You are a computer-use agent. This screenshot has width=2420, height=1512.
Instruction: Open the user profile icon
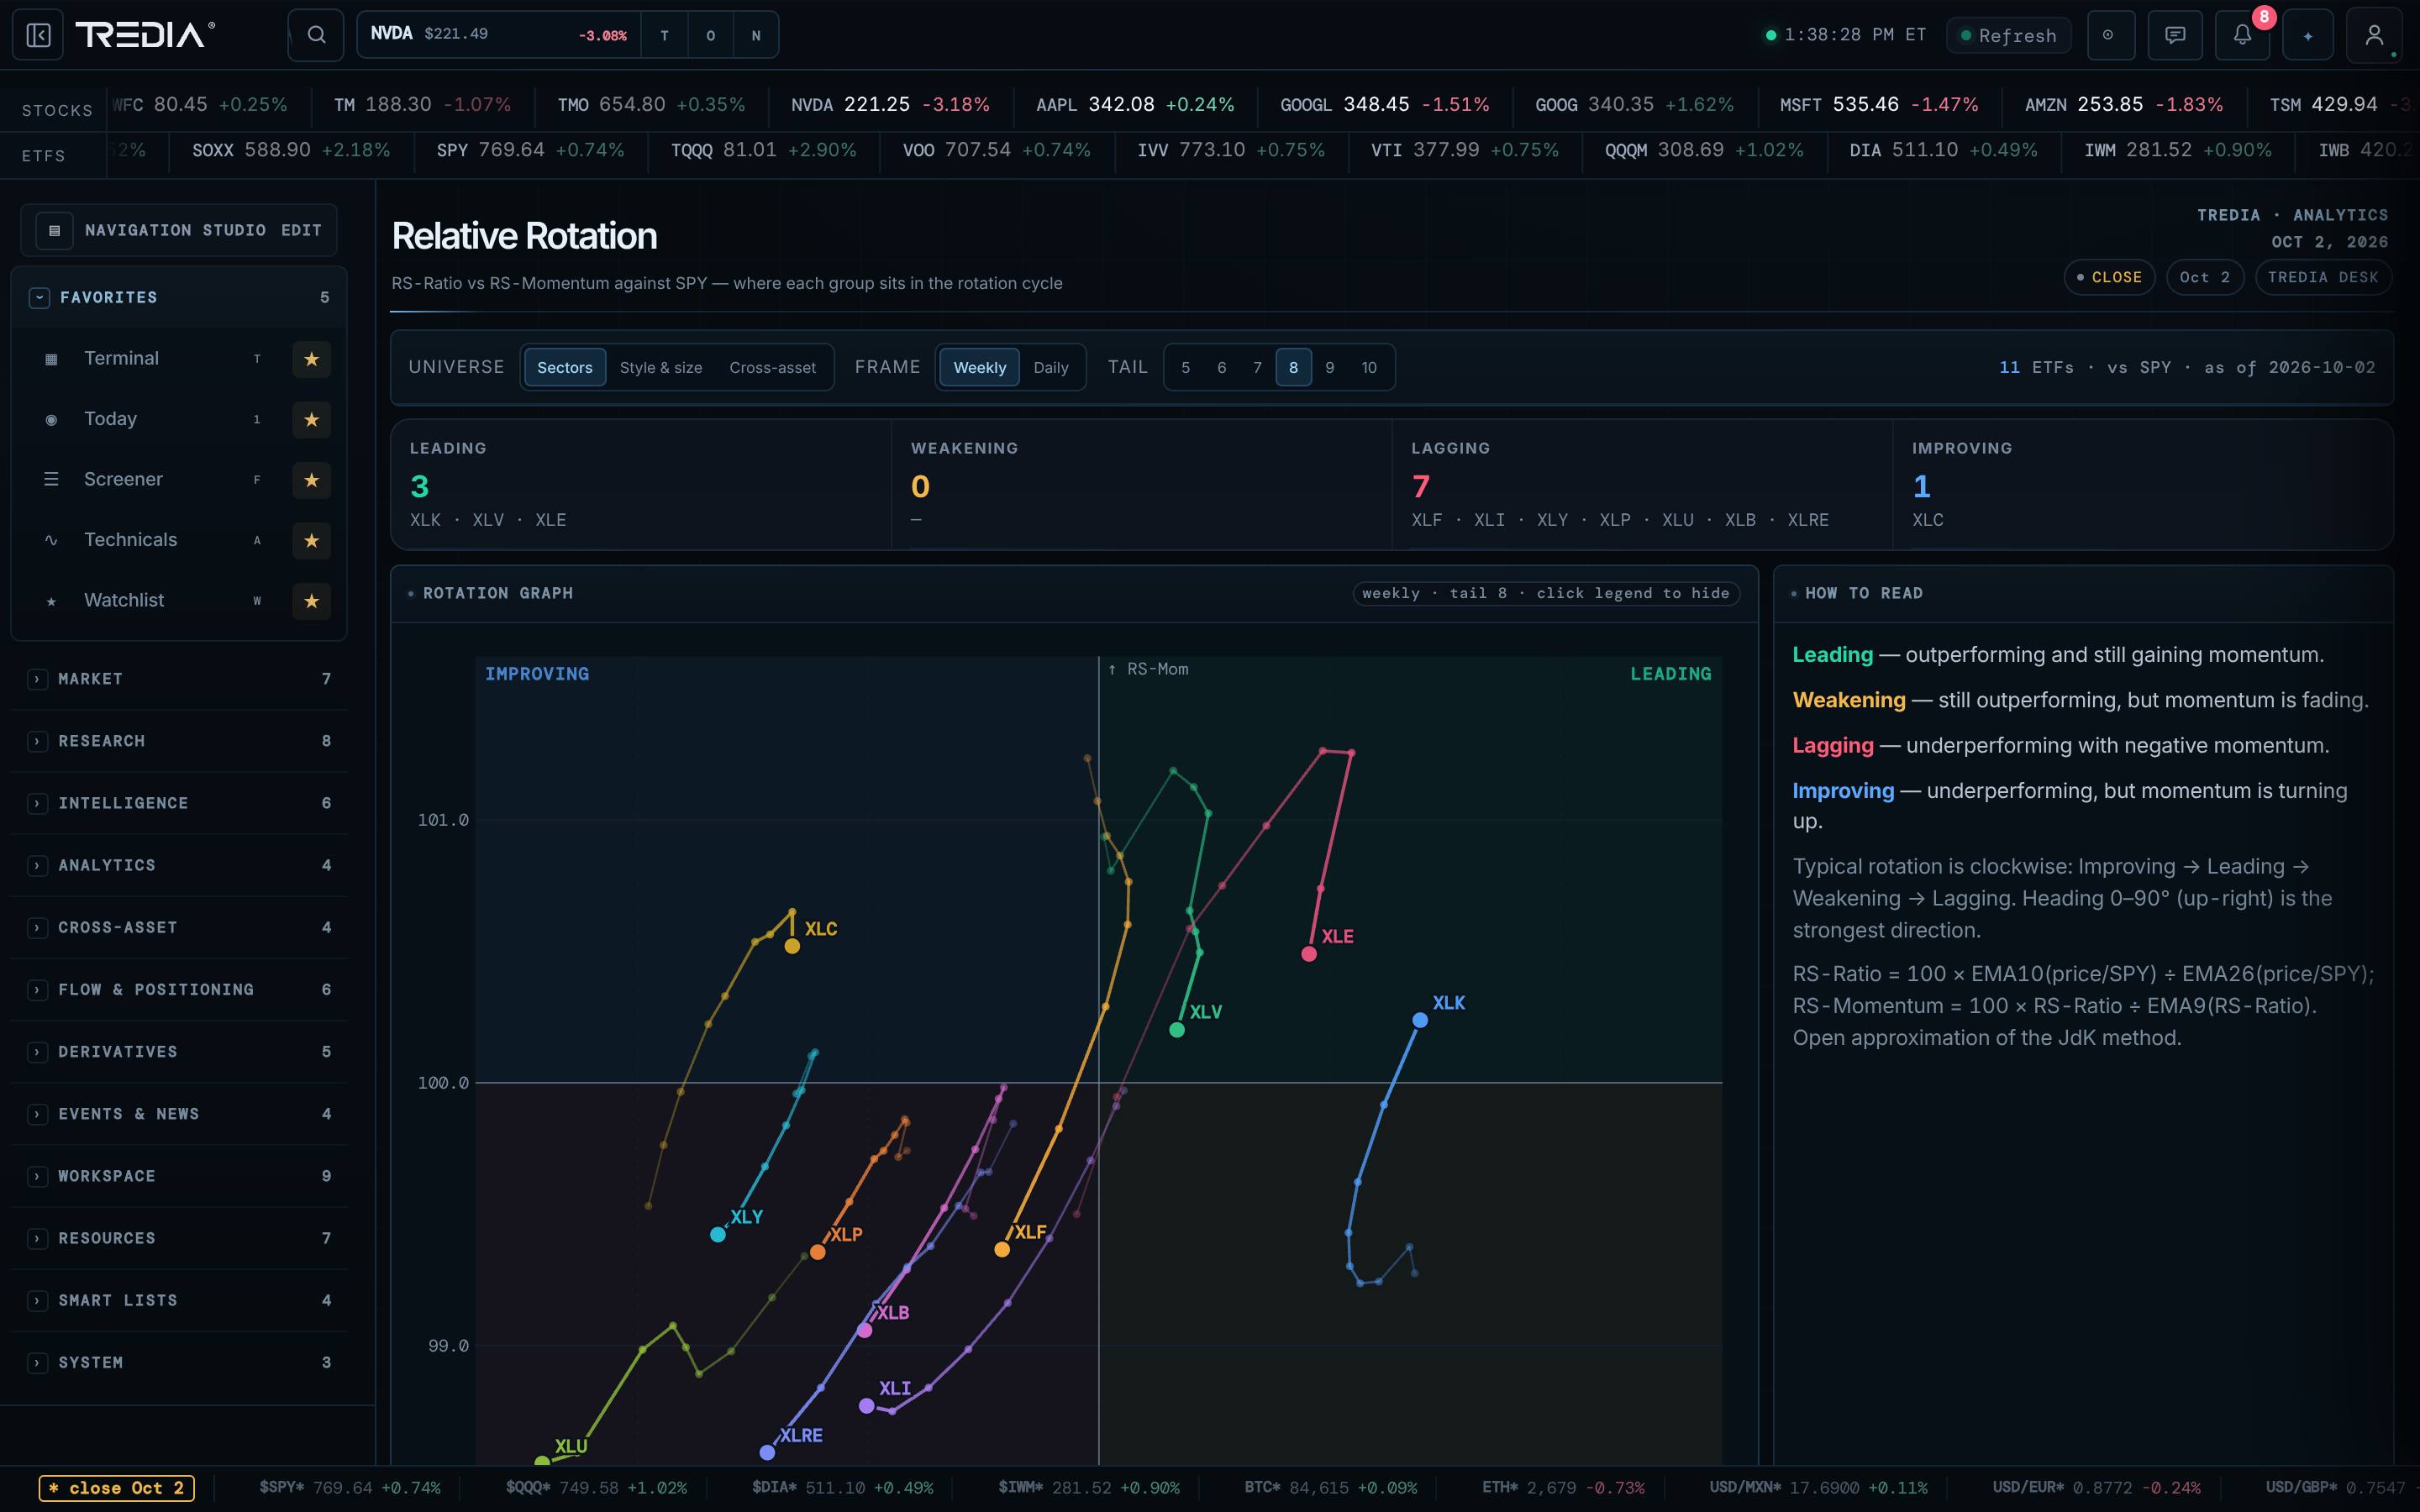point(2374,35)
